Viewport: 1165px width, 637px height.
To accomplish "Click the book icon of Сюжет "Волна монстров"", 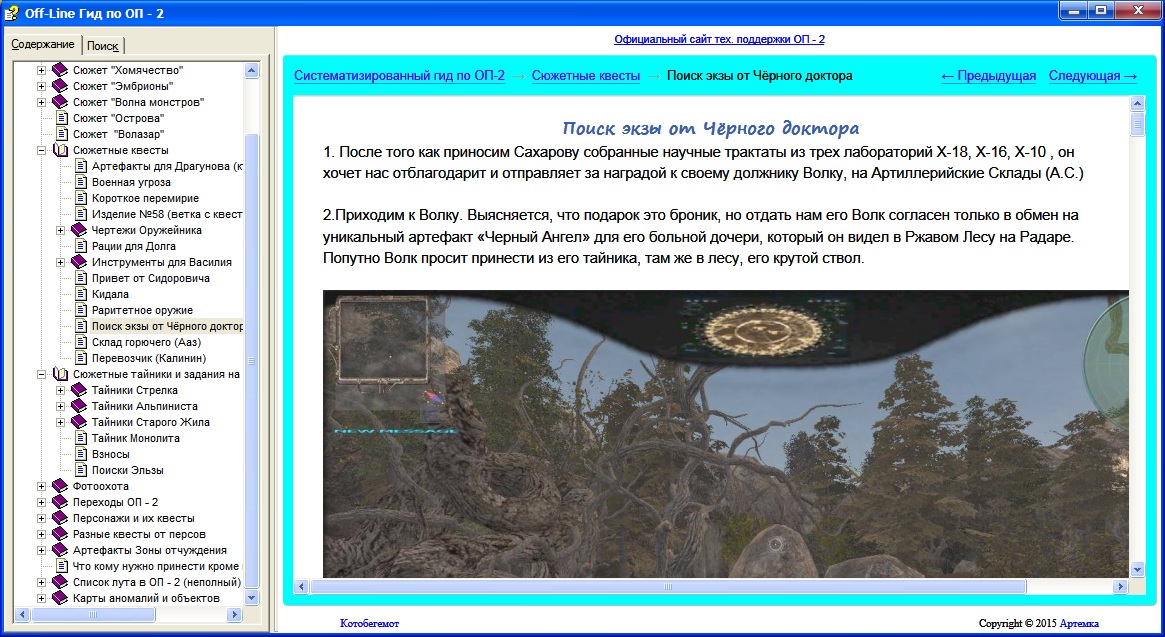I will coord(60,102).
